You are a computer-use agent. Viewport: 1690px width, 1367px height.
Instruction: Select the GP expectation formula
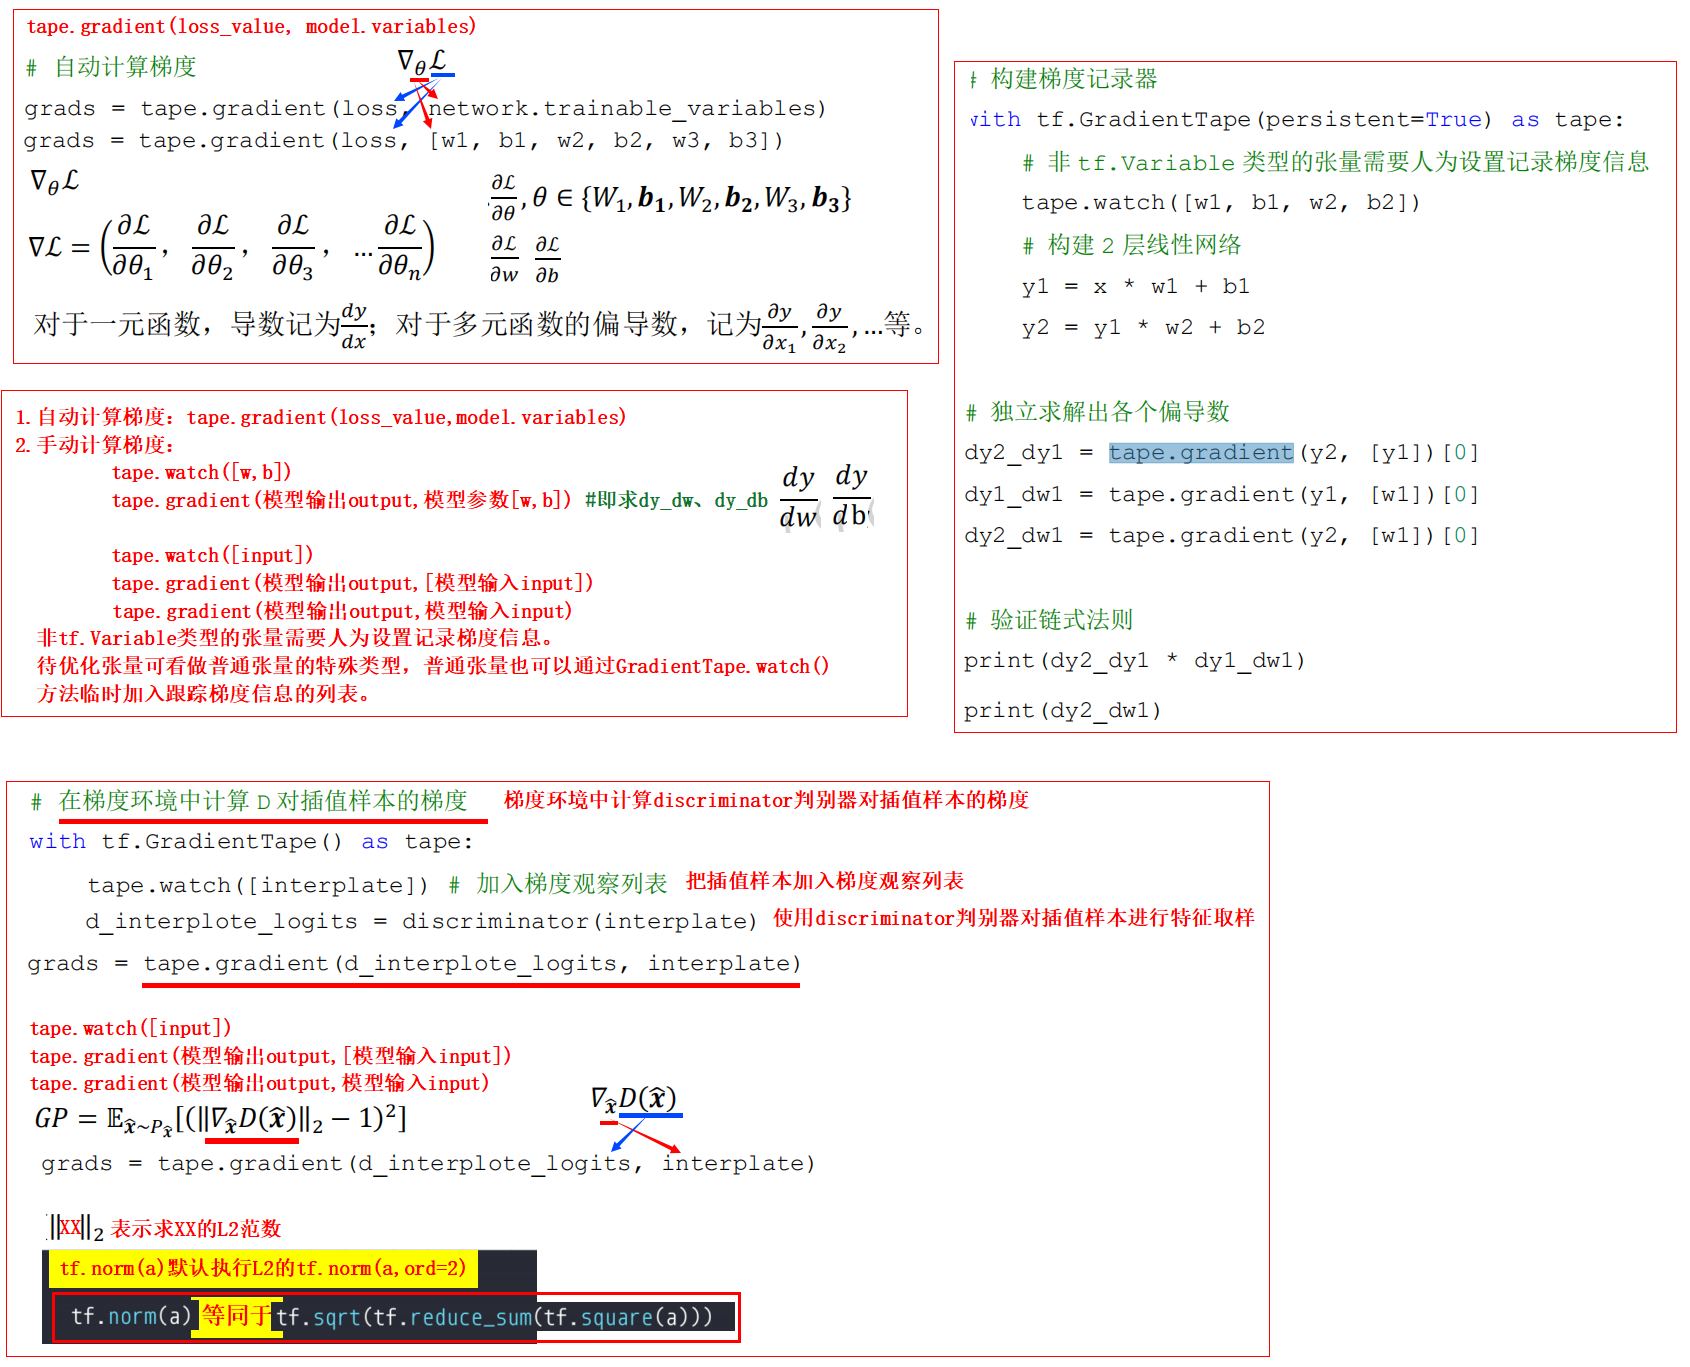coord(215,1118)
